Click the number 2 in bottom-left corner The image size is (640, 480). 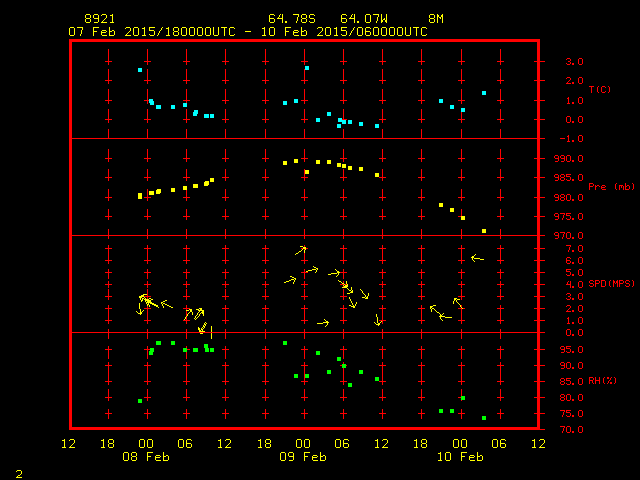pos(19,472)
